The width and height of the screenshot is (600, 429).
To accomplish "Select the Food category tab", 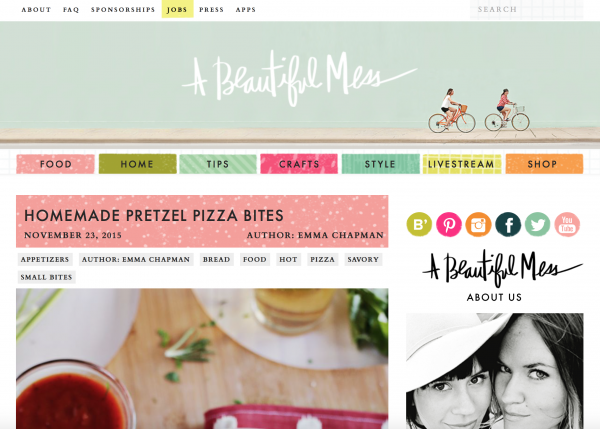I will tap(55, 164).
